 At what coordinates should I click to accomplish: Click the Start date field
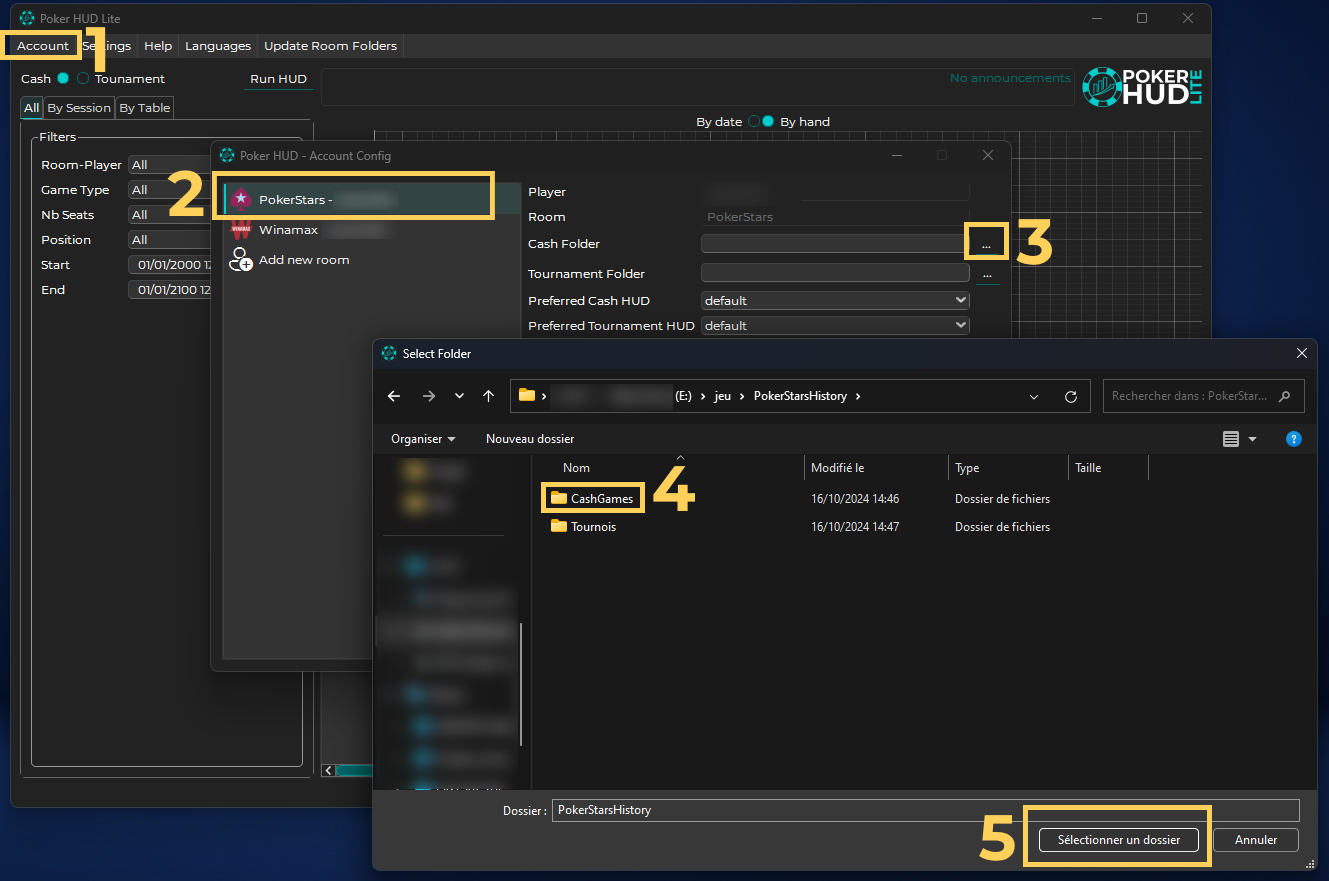pyautogui.click(x=169, y=265)
